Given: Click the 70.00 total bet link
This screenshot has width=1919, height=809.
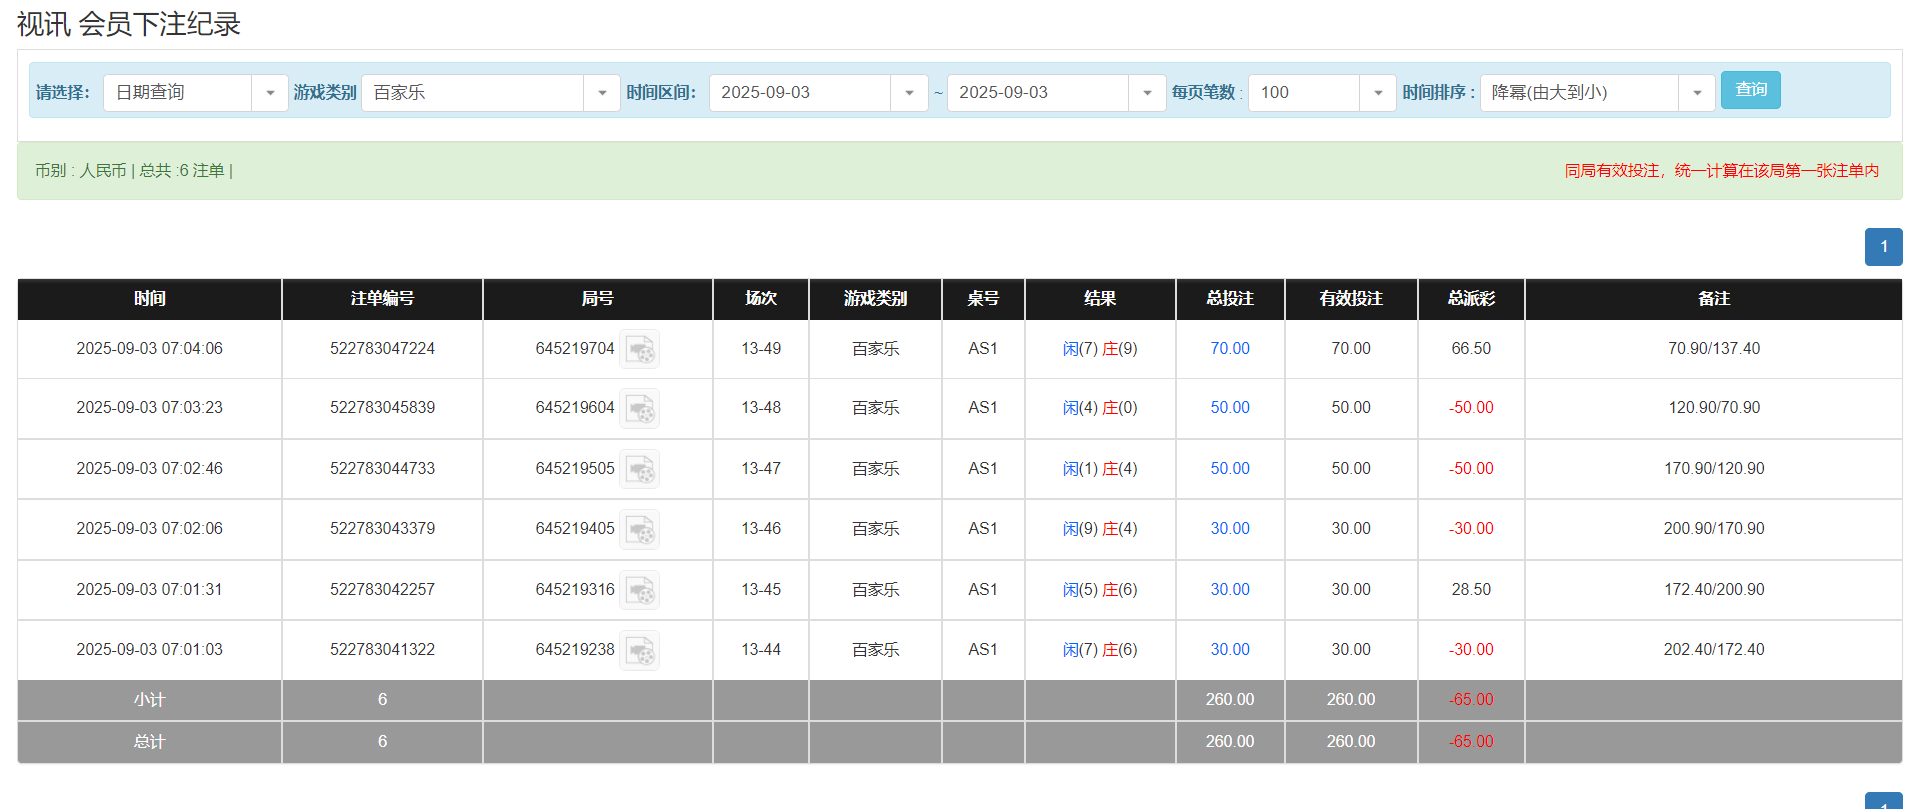Looking at the screenshot, I should coord(1229,349).
